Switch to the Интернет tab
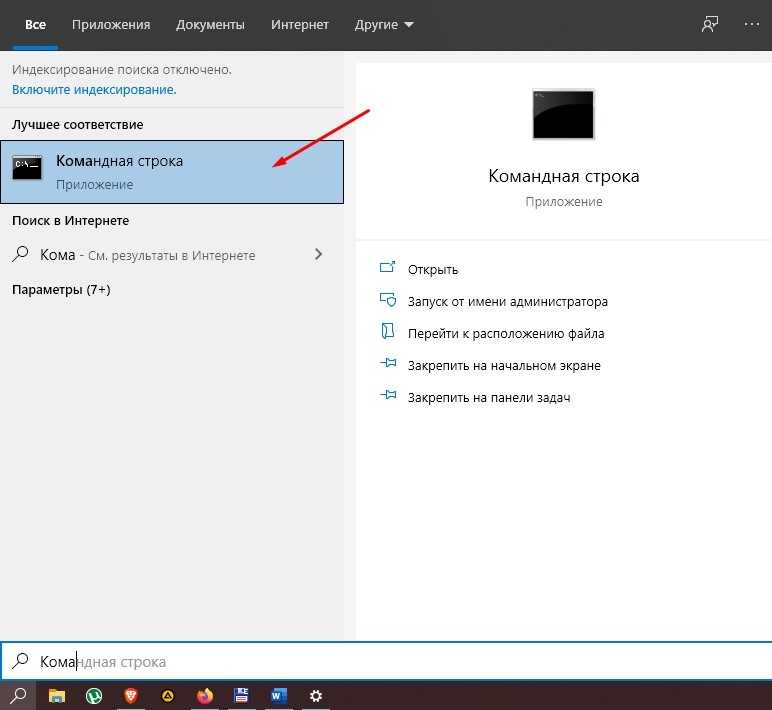The height and width of the screenshot is (710, 772). (x=299, y=25)
